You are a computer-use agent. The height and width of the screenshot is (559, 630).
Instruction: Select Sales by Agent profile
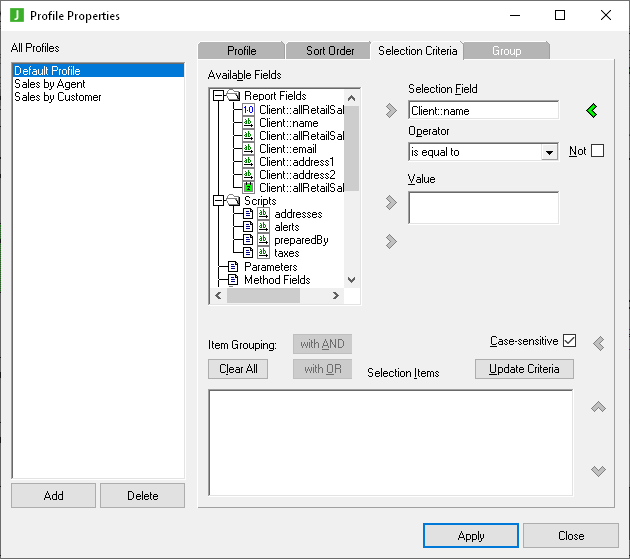(x=50, y=84)
